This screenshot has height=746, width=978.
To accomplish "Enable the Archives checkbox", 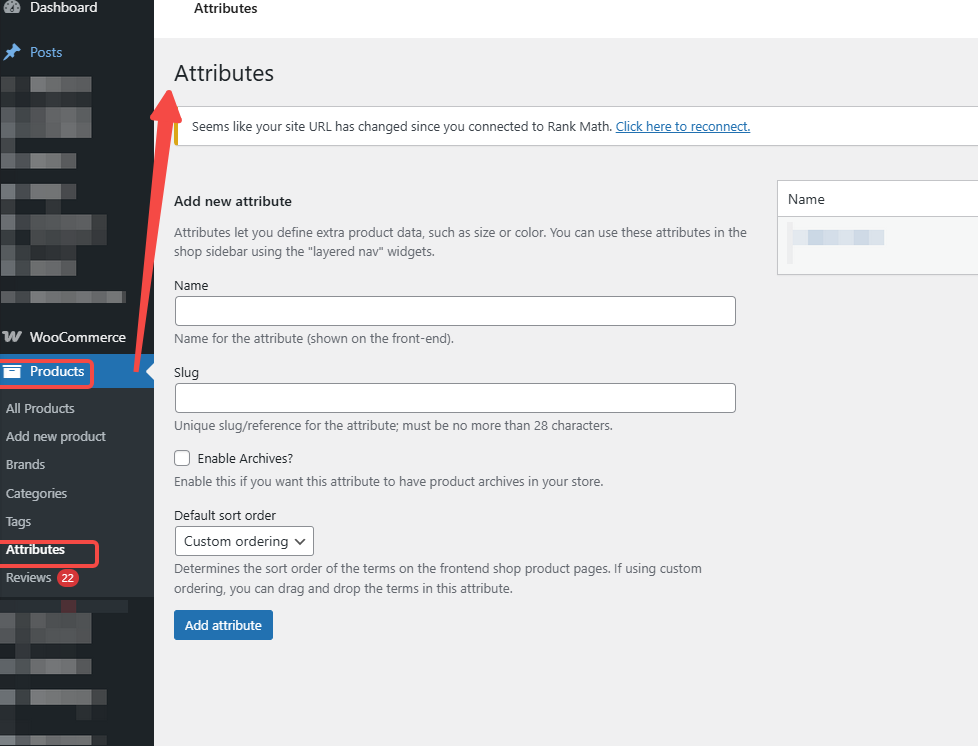I will point(182,458).
